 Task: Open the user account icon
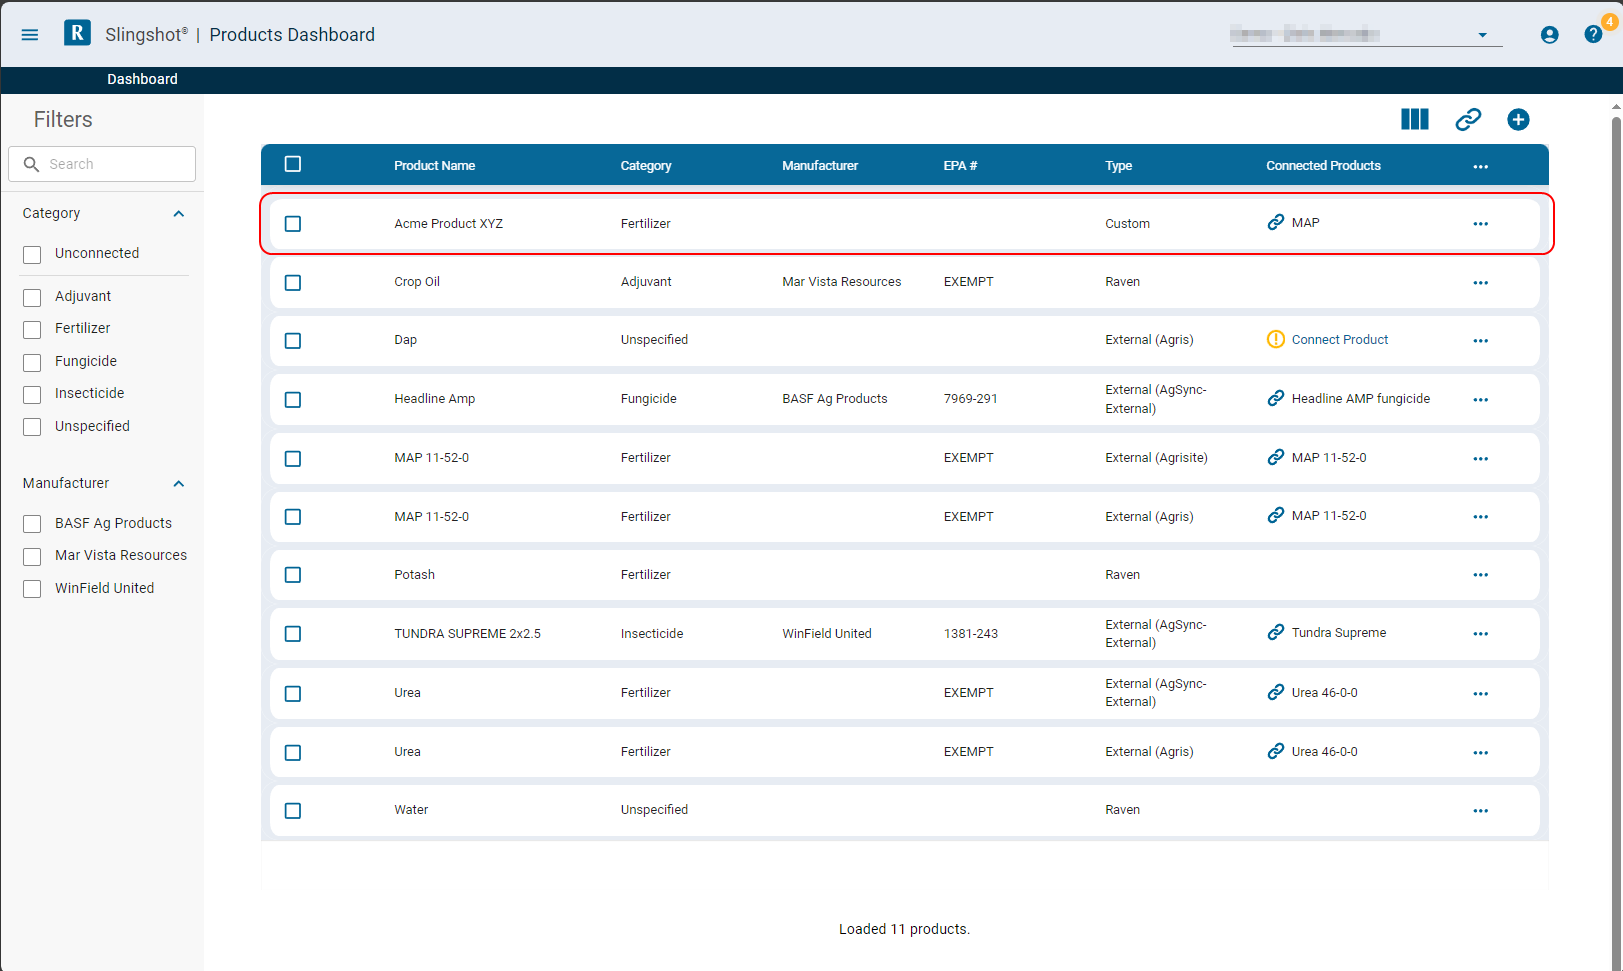(x=1549, y=34)
